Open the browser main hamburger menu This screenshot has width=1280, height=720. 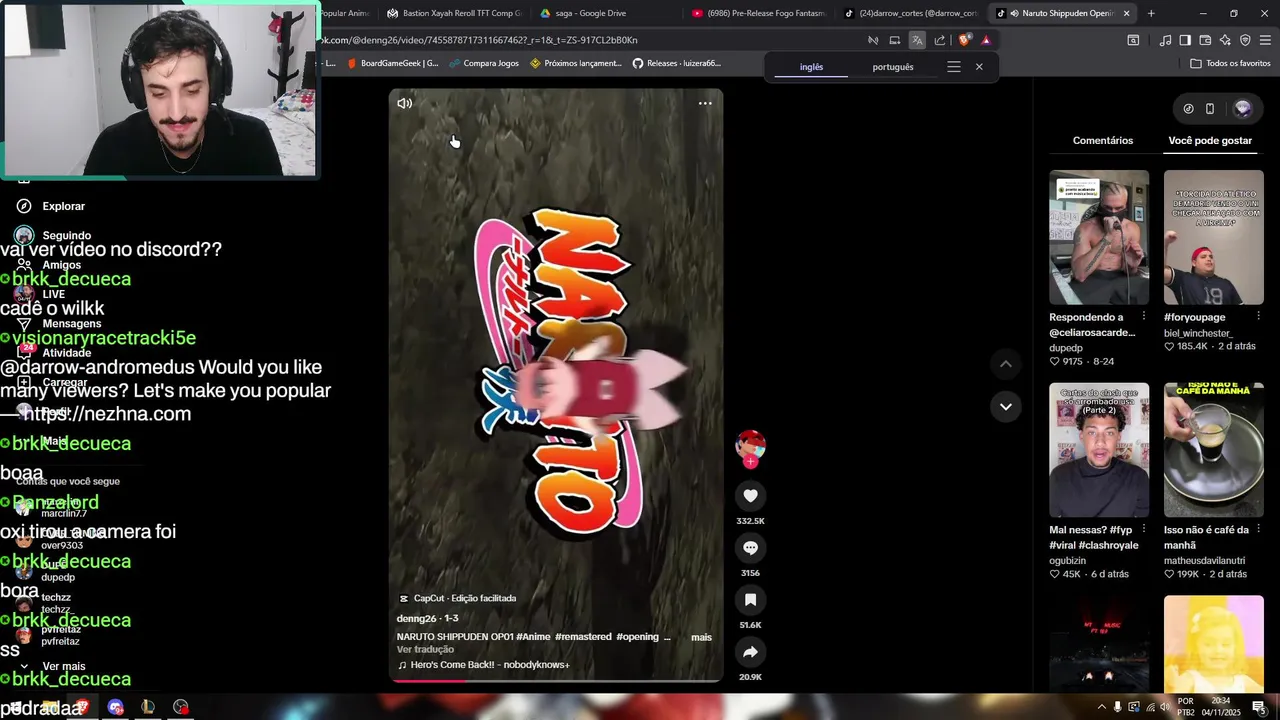point(1265,40)
